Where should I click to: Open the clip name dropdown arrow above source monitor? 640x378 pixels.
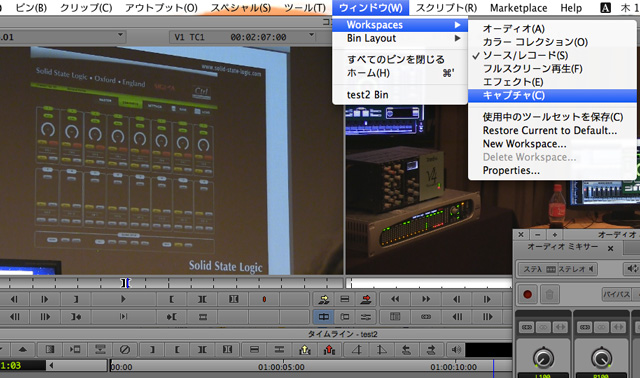click(120, 35)
